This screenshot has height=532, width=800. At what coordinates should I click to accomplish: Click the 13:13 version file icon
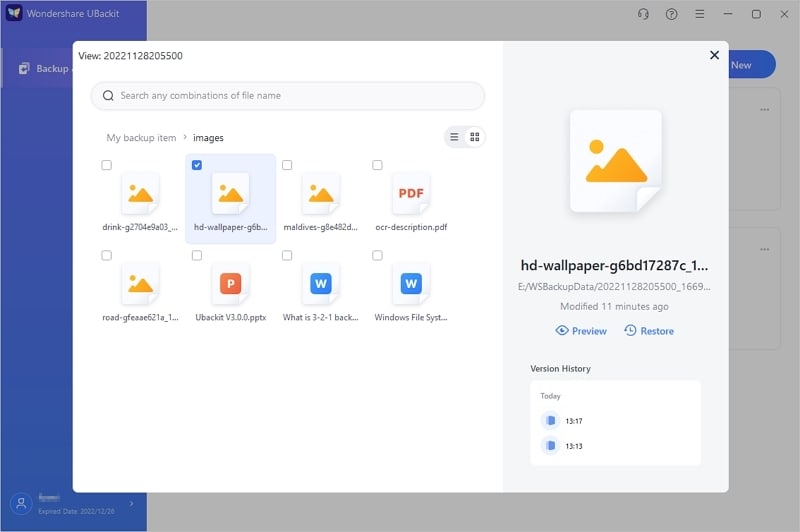click(x=551, y=446)
